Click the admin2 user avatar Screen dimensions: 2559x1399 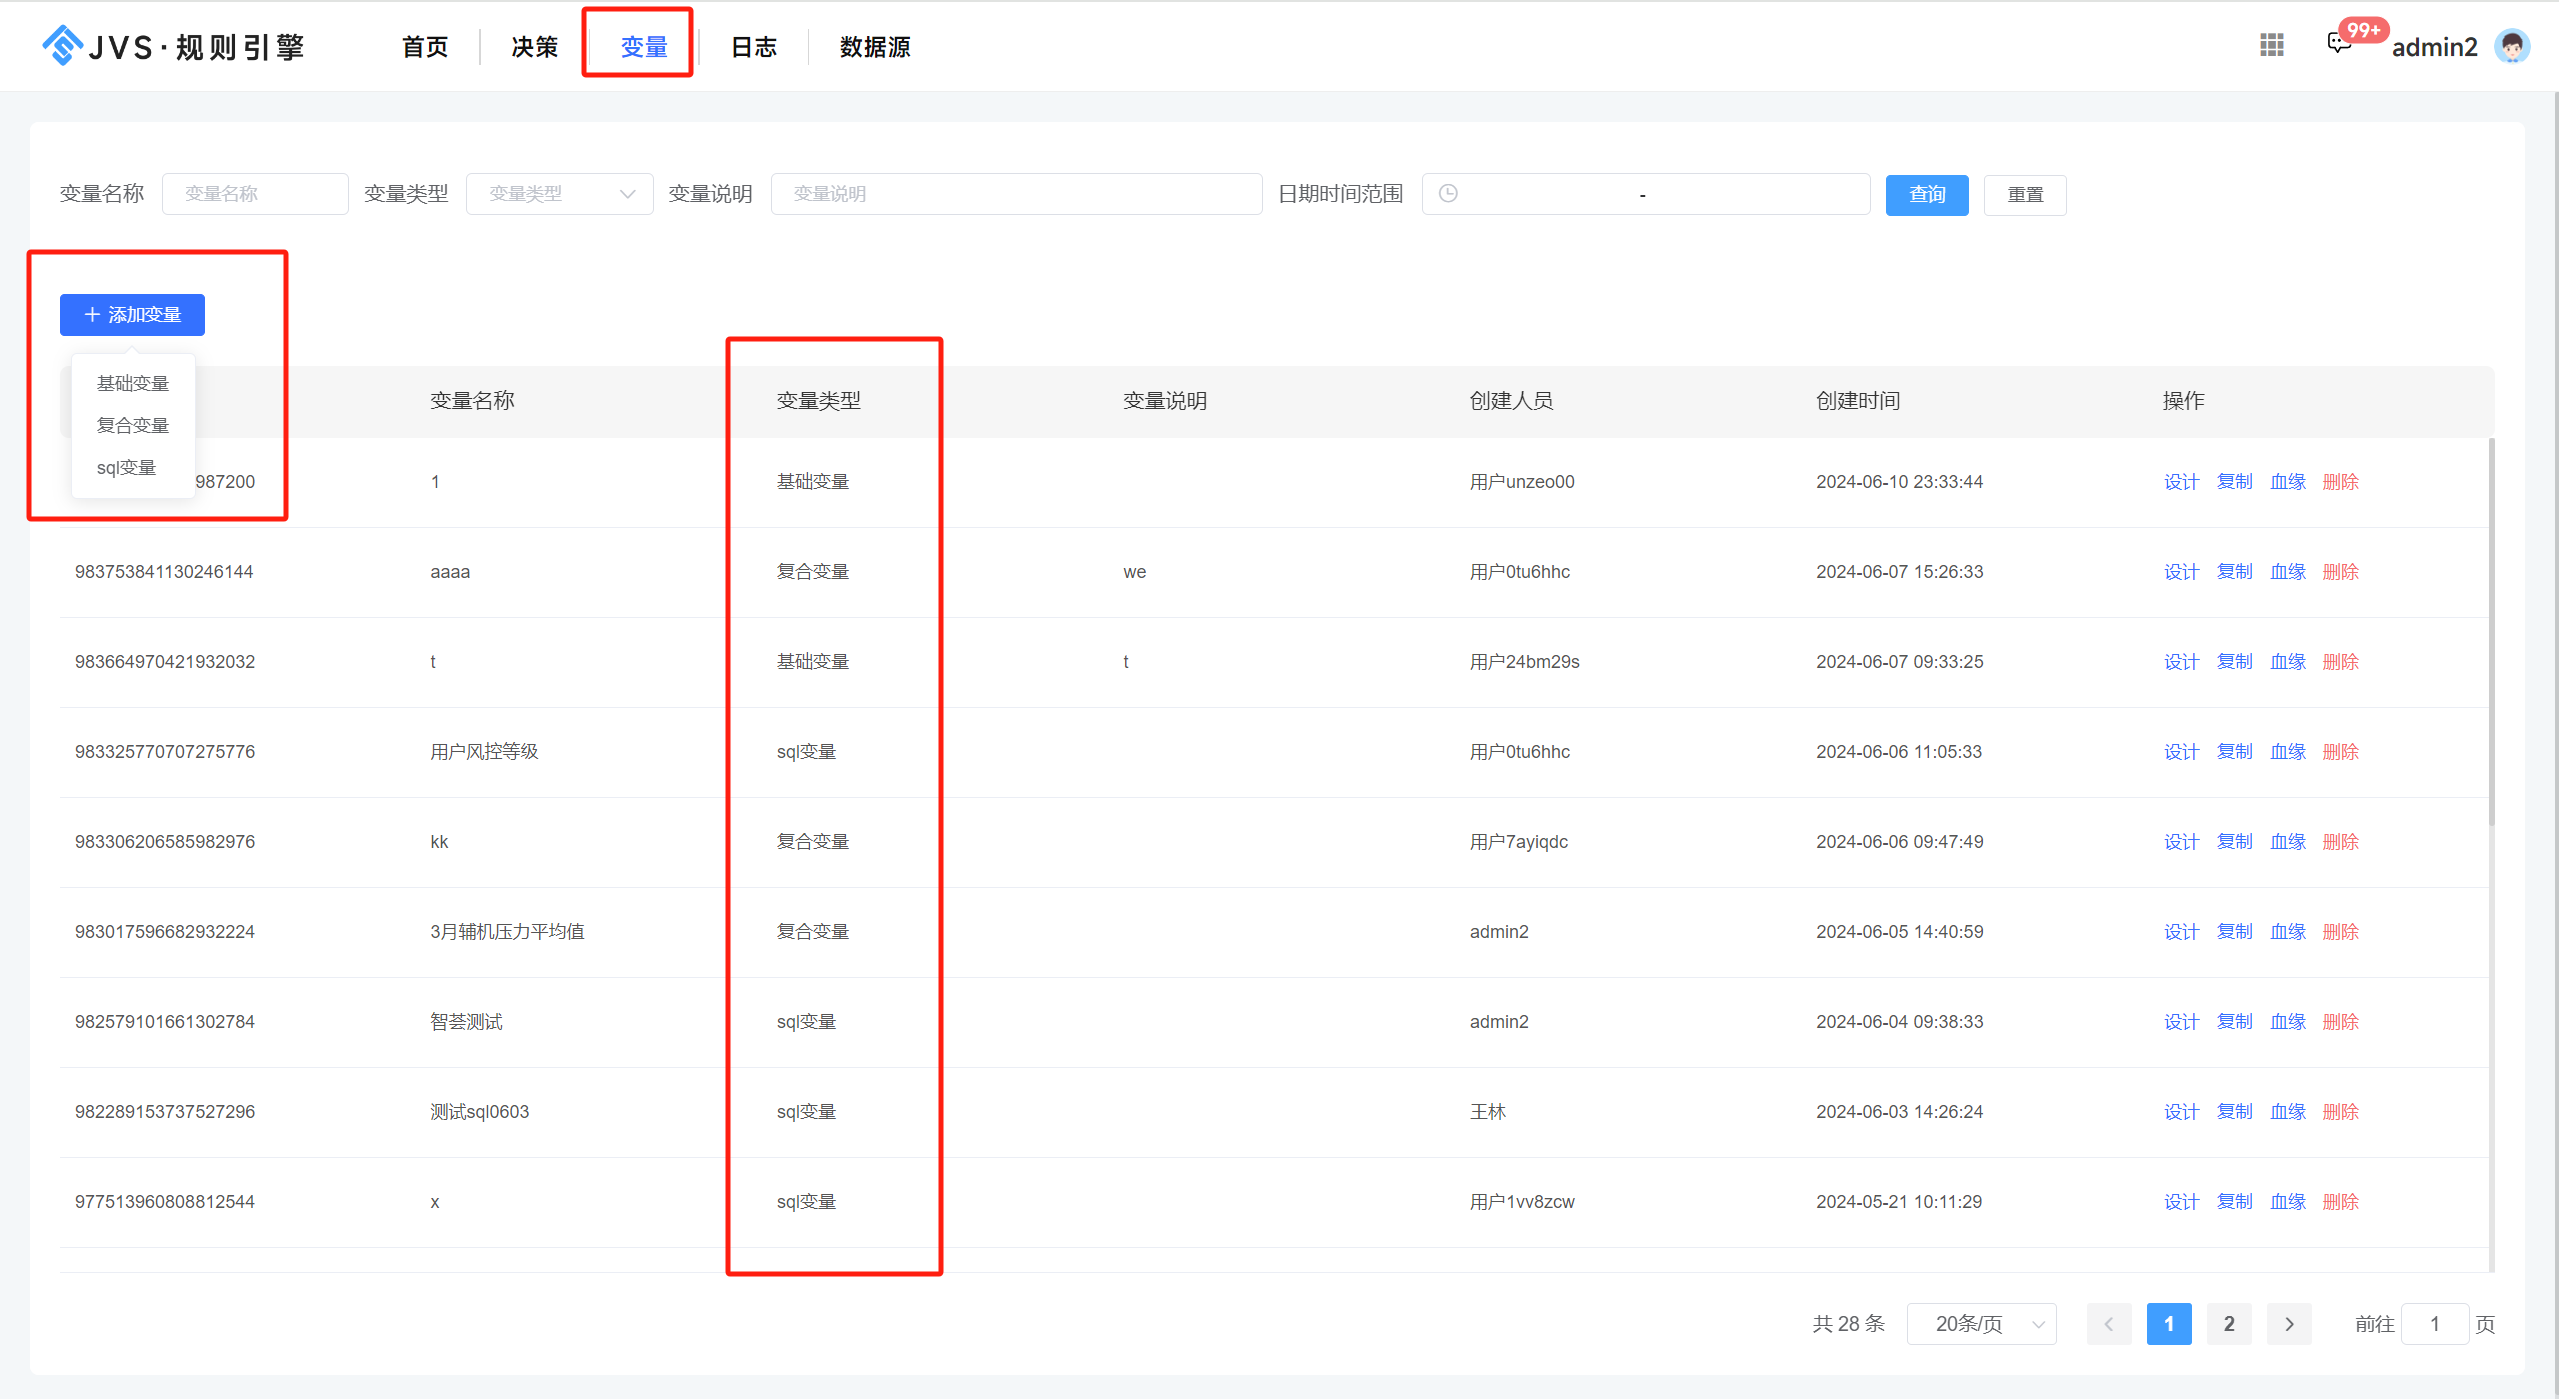click(x=2511, y=46)
